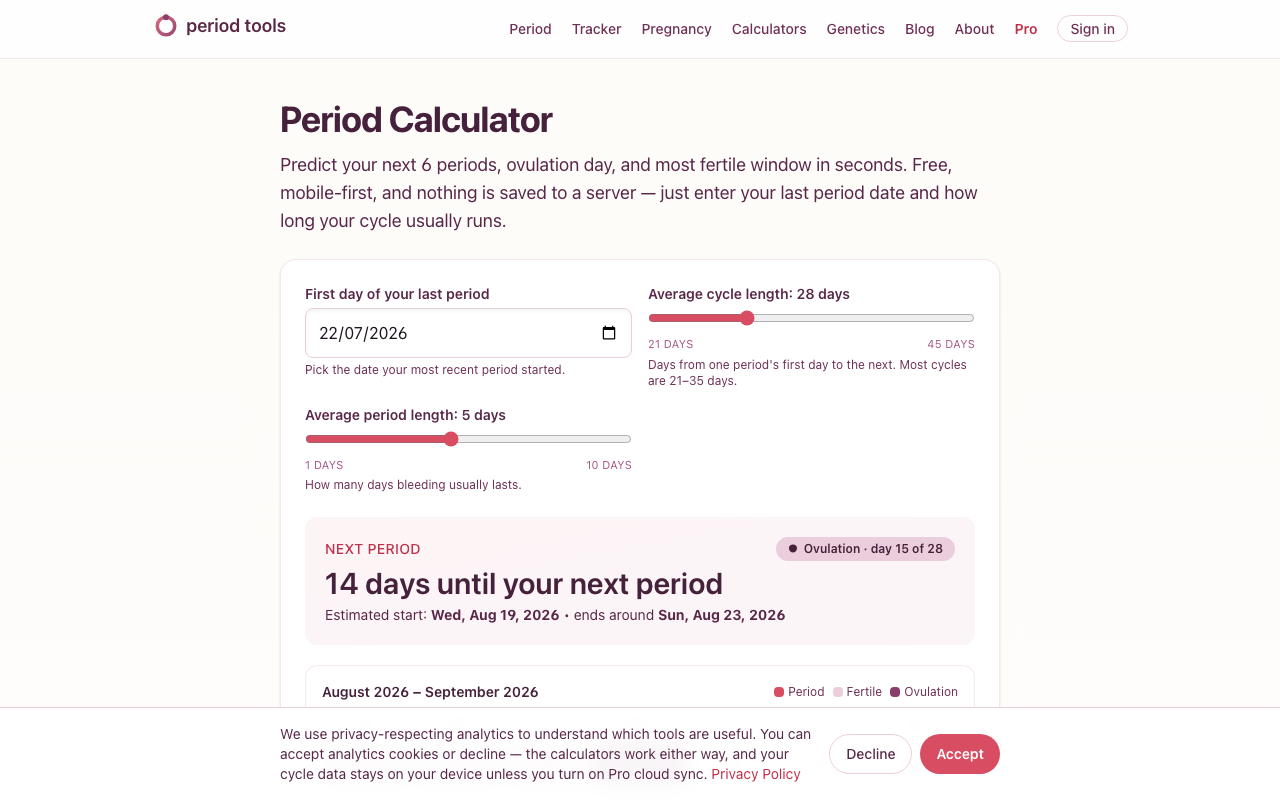Visit the Blog page

[920, 29]
